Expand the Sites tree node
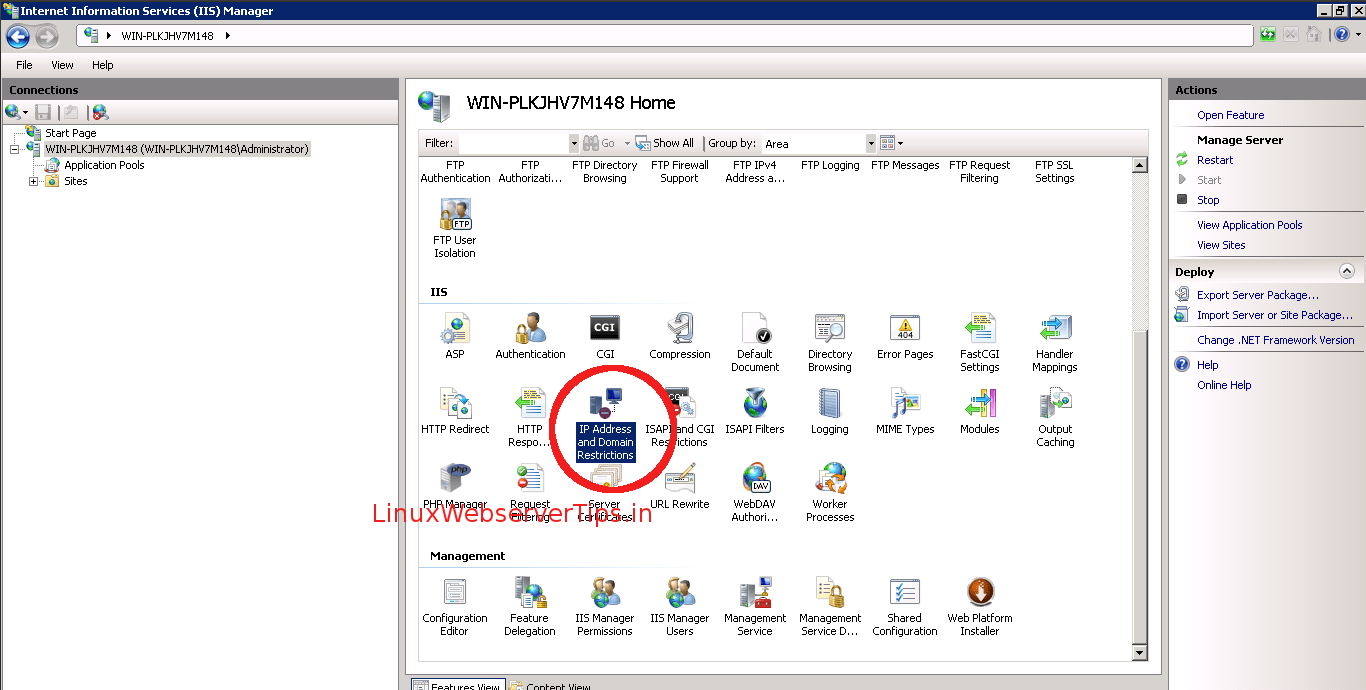1366x690 pixels. pos(33,181)
